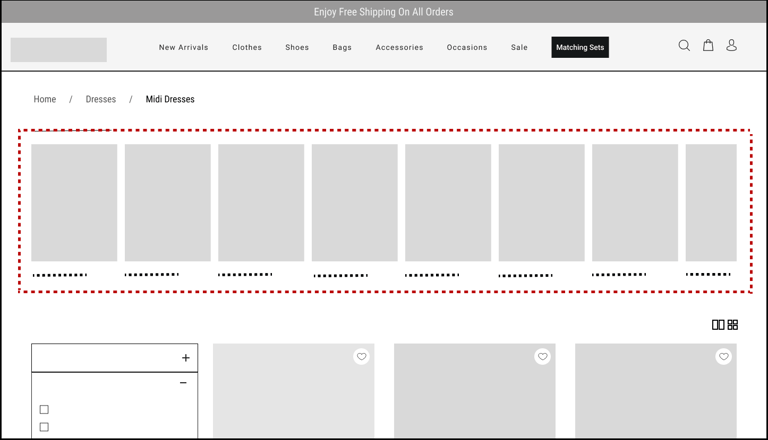Open the Accessories menu
The image size is (768, 440).
(x=399, y=48)
